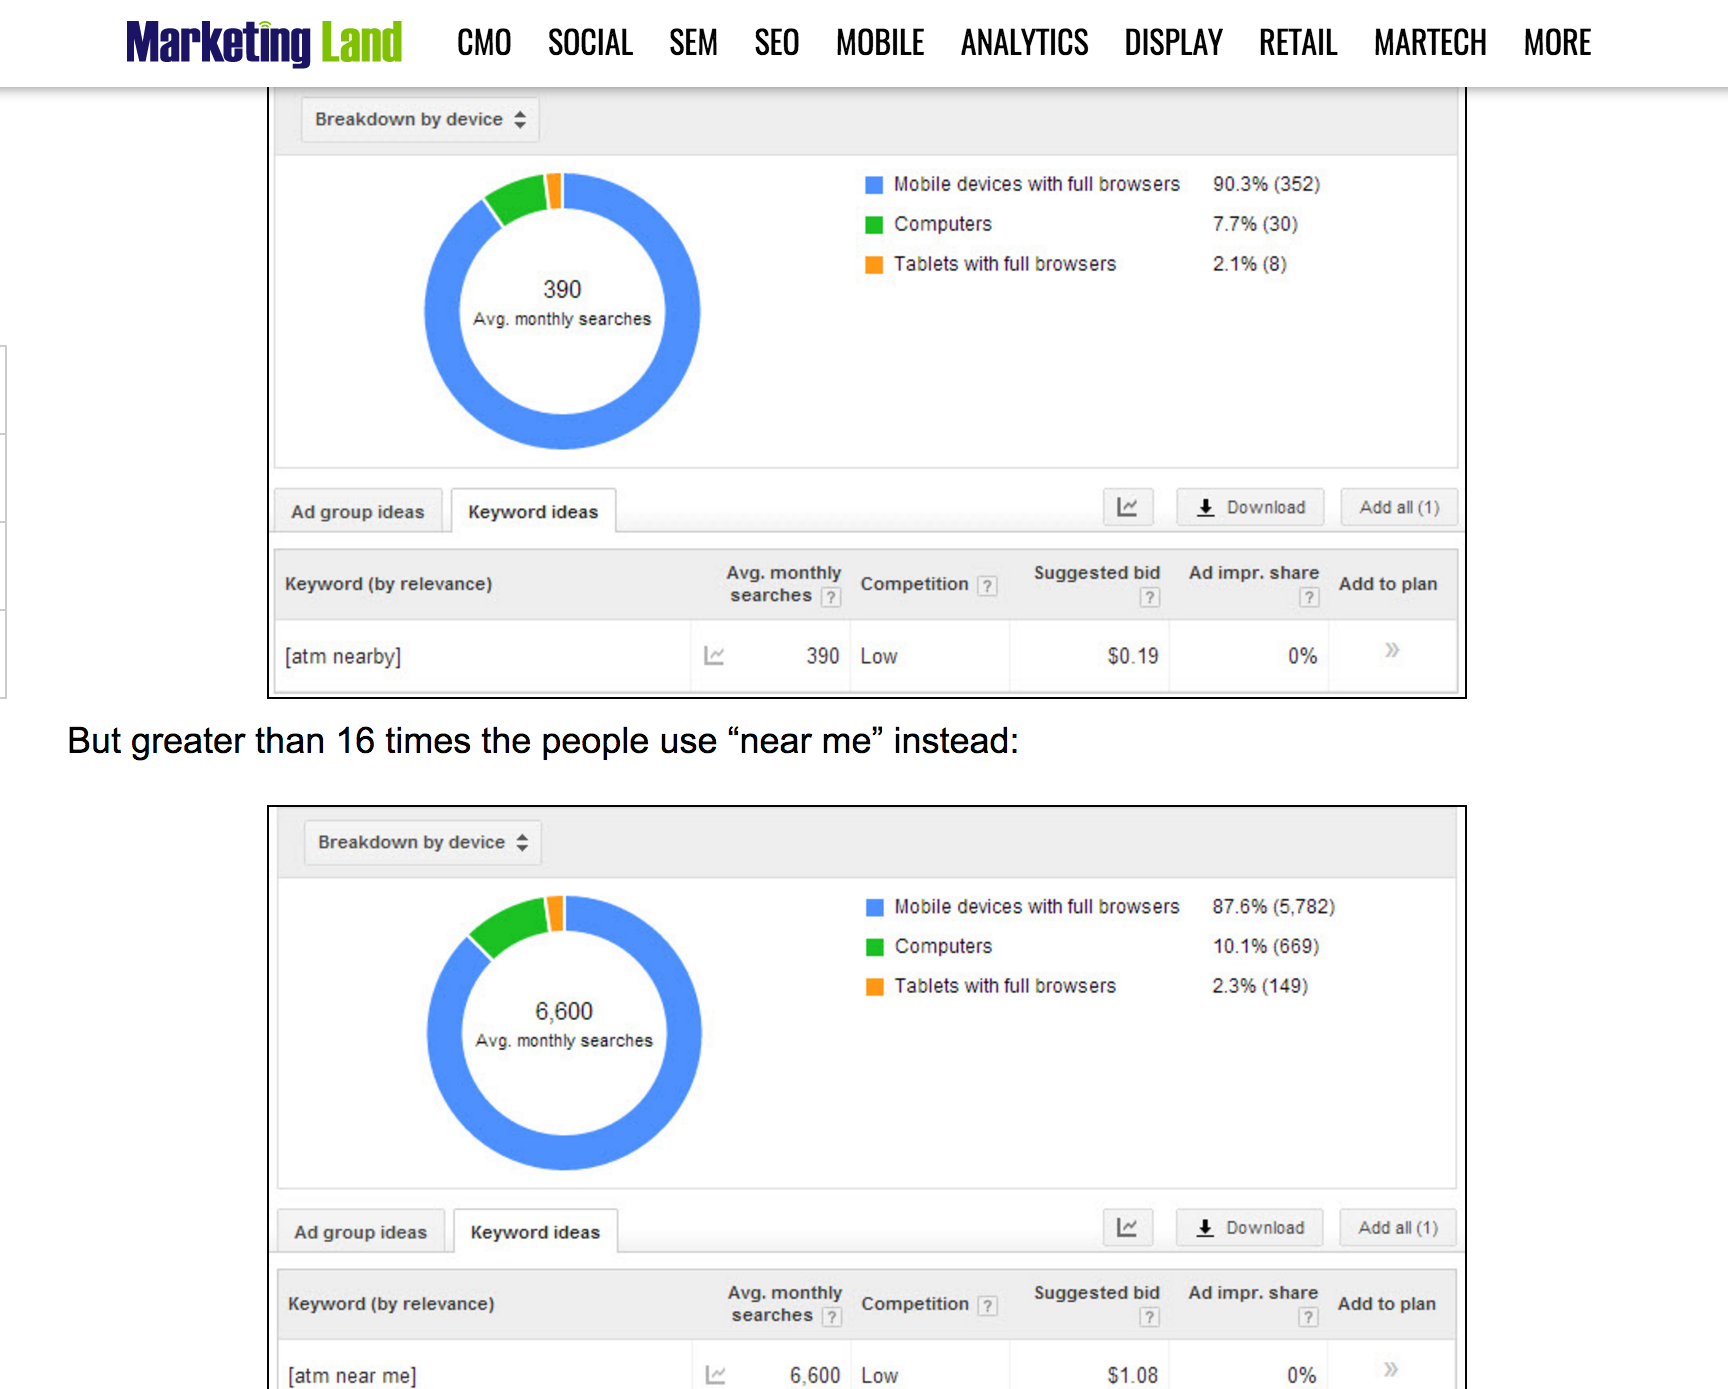Click help icon by Avg. monthly searches, first table
This screenshot has width=1728, height=1389.
(831, 597)
